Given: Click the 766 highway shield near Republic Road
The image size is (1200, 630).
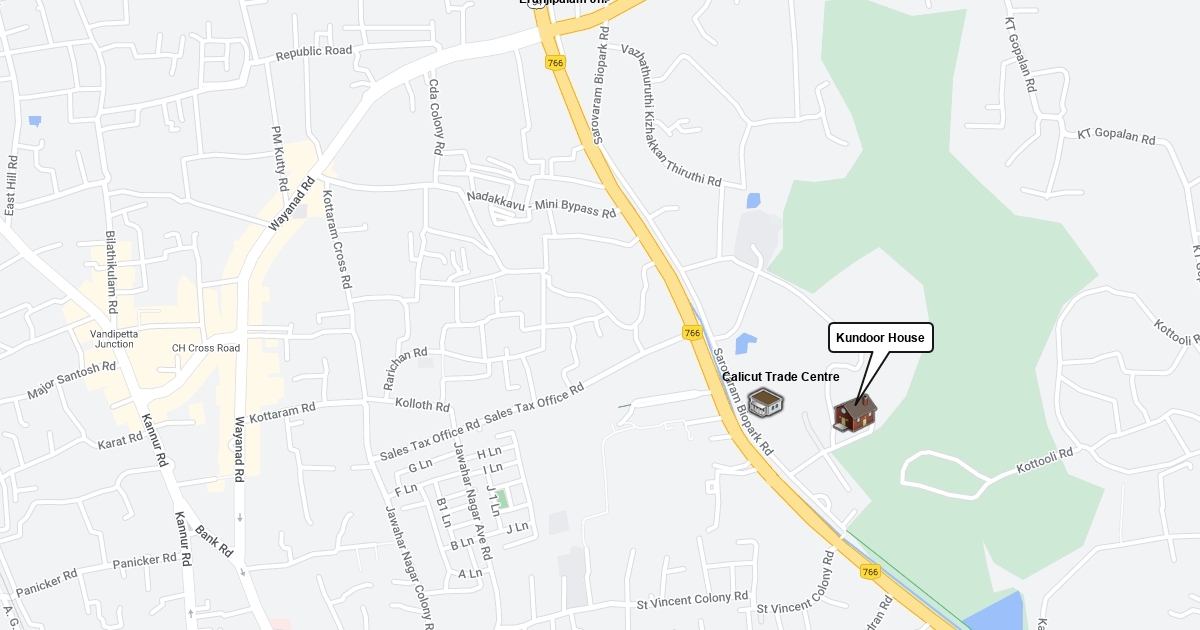Looking at the screenshot, I should tap(556, 63).
